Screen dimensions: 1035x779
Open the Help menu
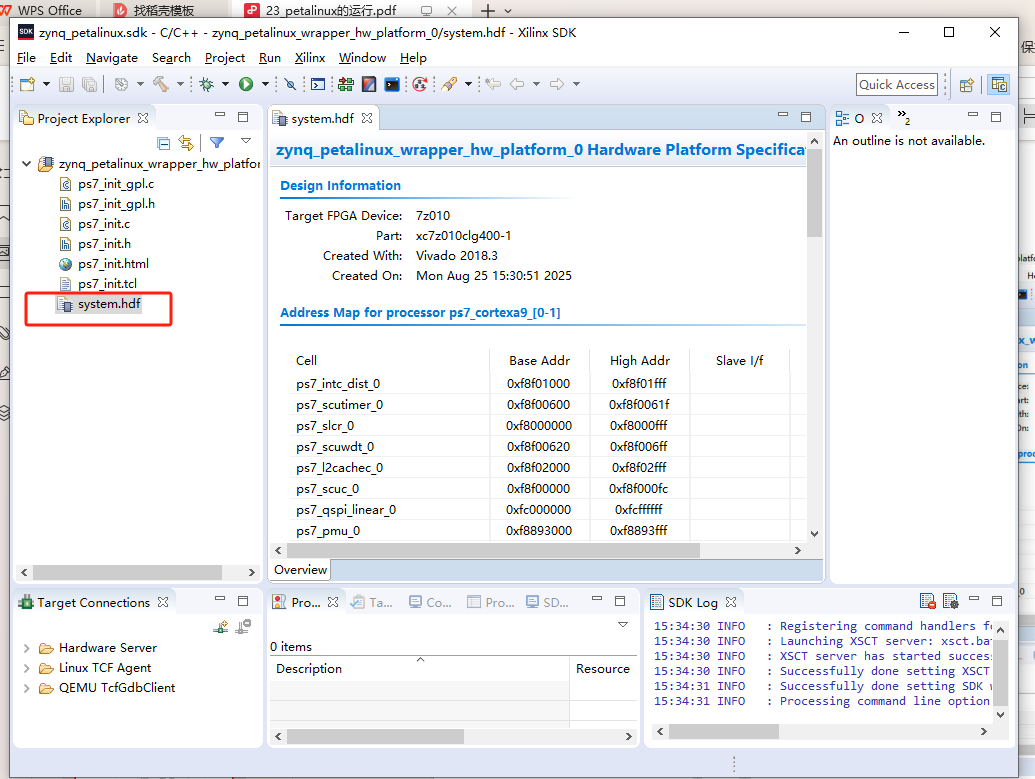click(x=413, y=58)
